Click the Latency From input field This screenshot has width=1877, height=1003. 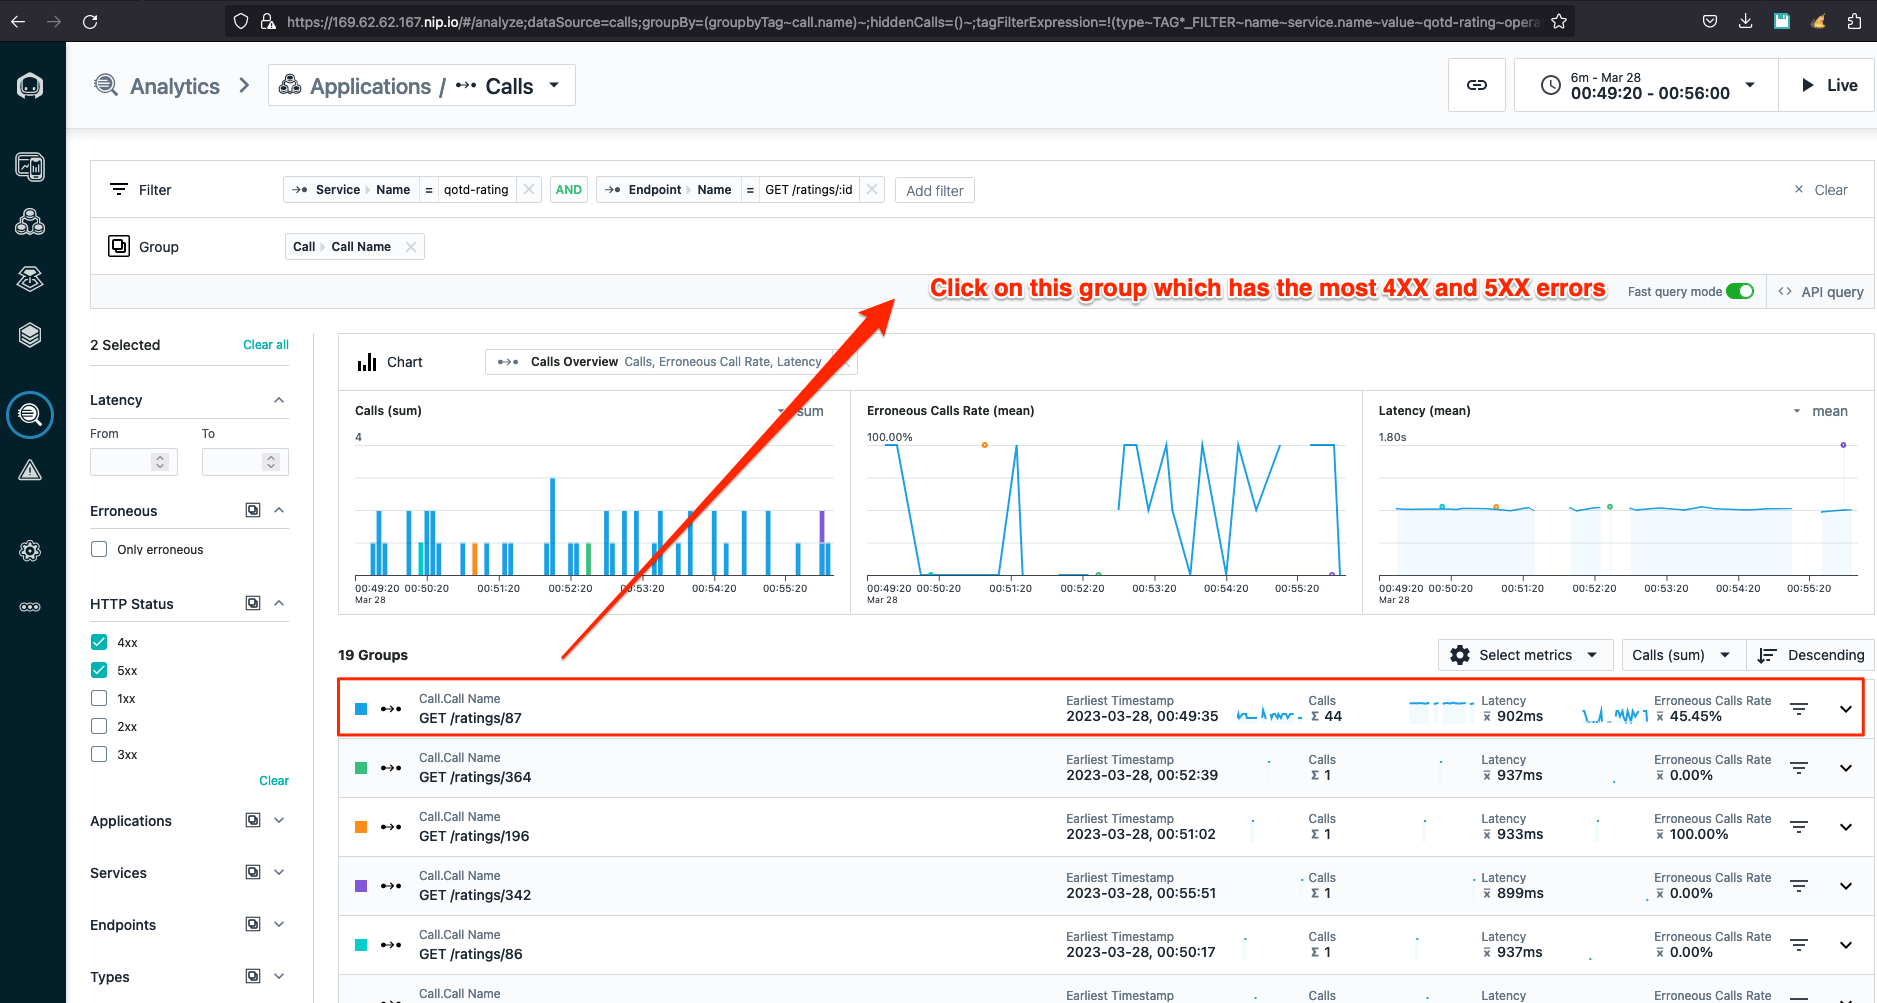(x=134, y=461)
